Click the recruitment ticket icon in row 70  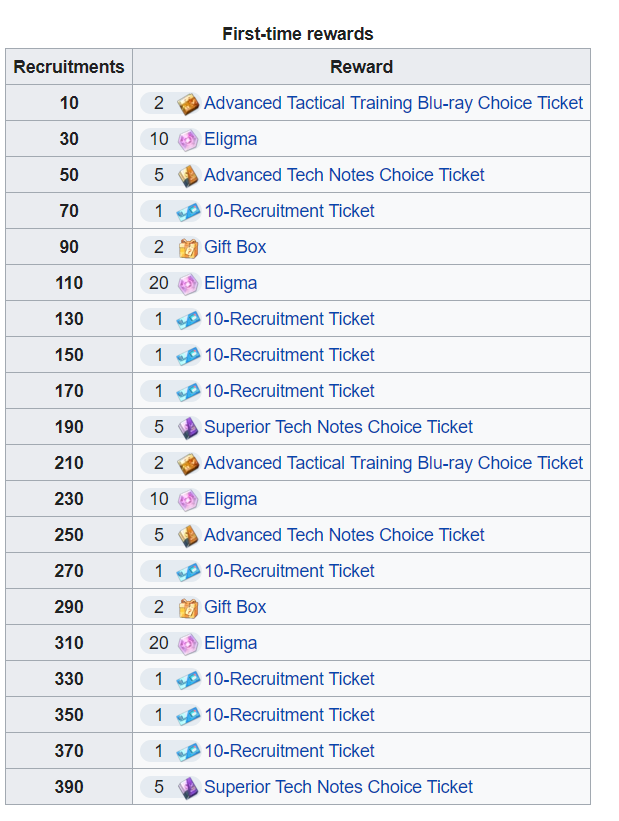pyautogui.click(x=188, y=212)
